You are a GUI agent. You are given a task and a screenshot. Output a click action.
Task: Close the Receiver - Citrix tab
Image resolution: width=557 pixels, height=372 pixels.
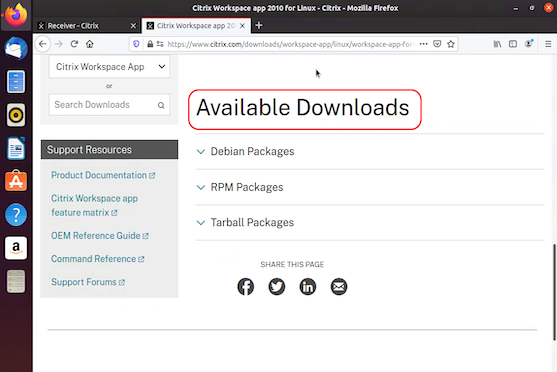pos(133,26)
